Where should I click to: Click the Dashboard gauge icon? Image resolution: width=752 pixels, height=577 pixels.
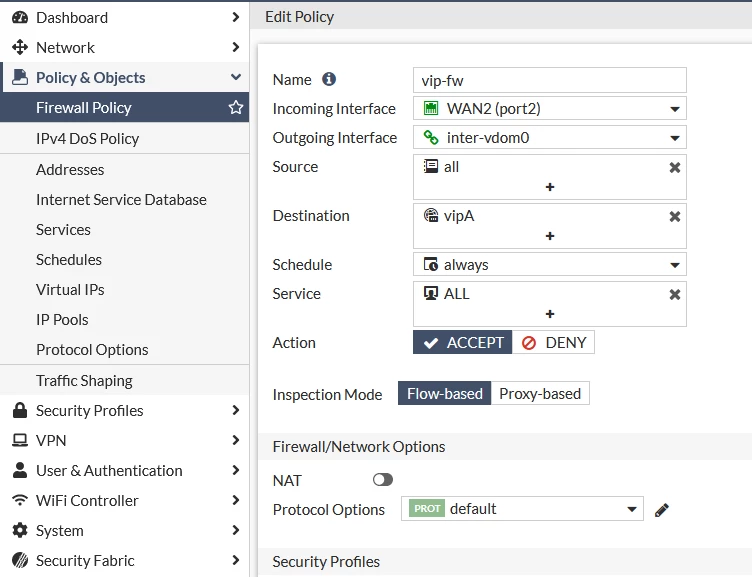click(x=20, y=17)
